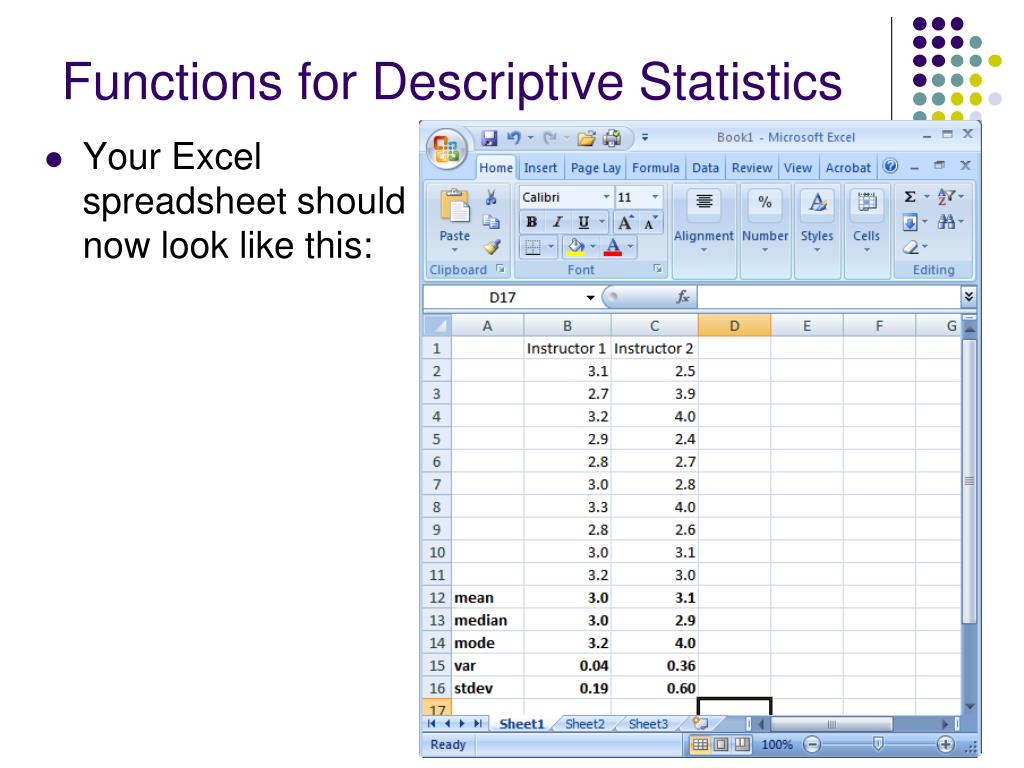Toggle Bold formatting

[532, 220]
